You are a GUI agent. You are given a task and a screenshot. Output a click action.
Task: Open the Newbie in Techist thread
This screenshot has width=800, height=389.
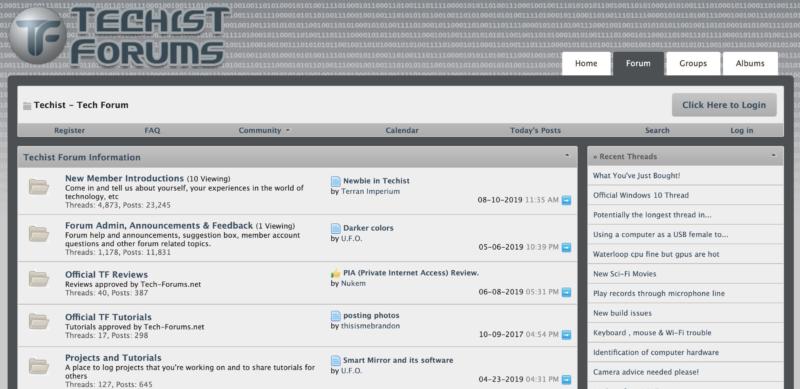[x=377, y=181]
